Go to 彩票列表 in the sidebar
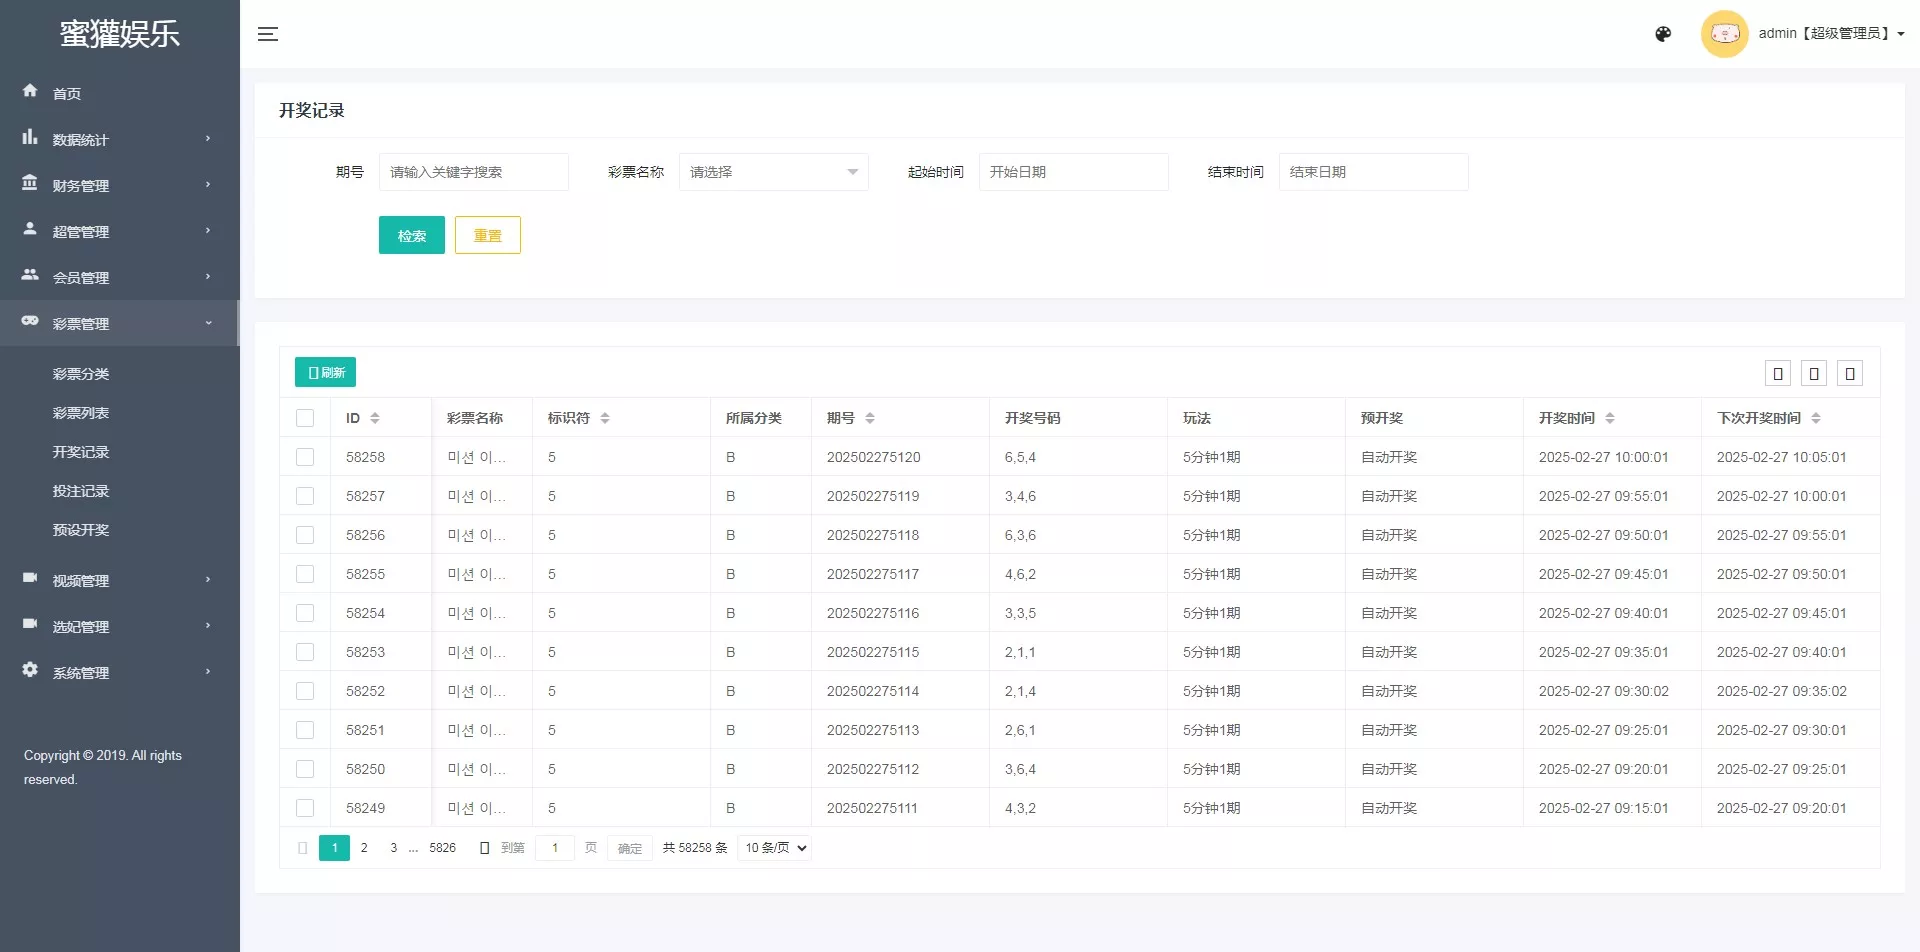1920x952 pixels. 81,413
